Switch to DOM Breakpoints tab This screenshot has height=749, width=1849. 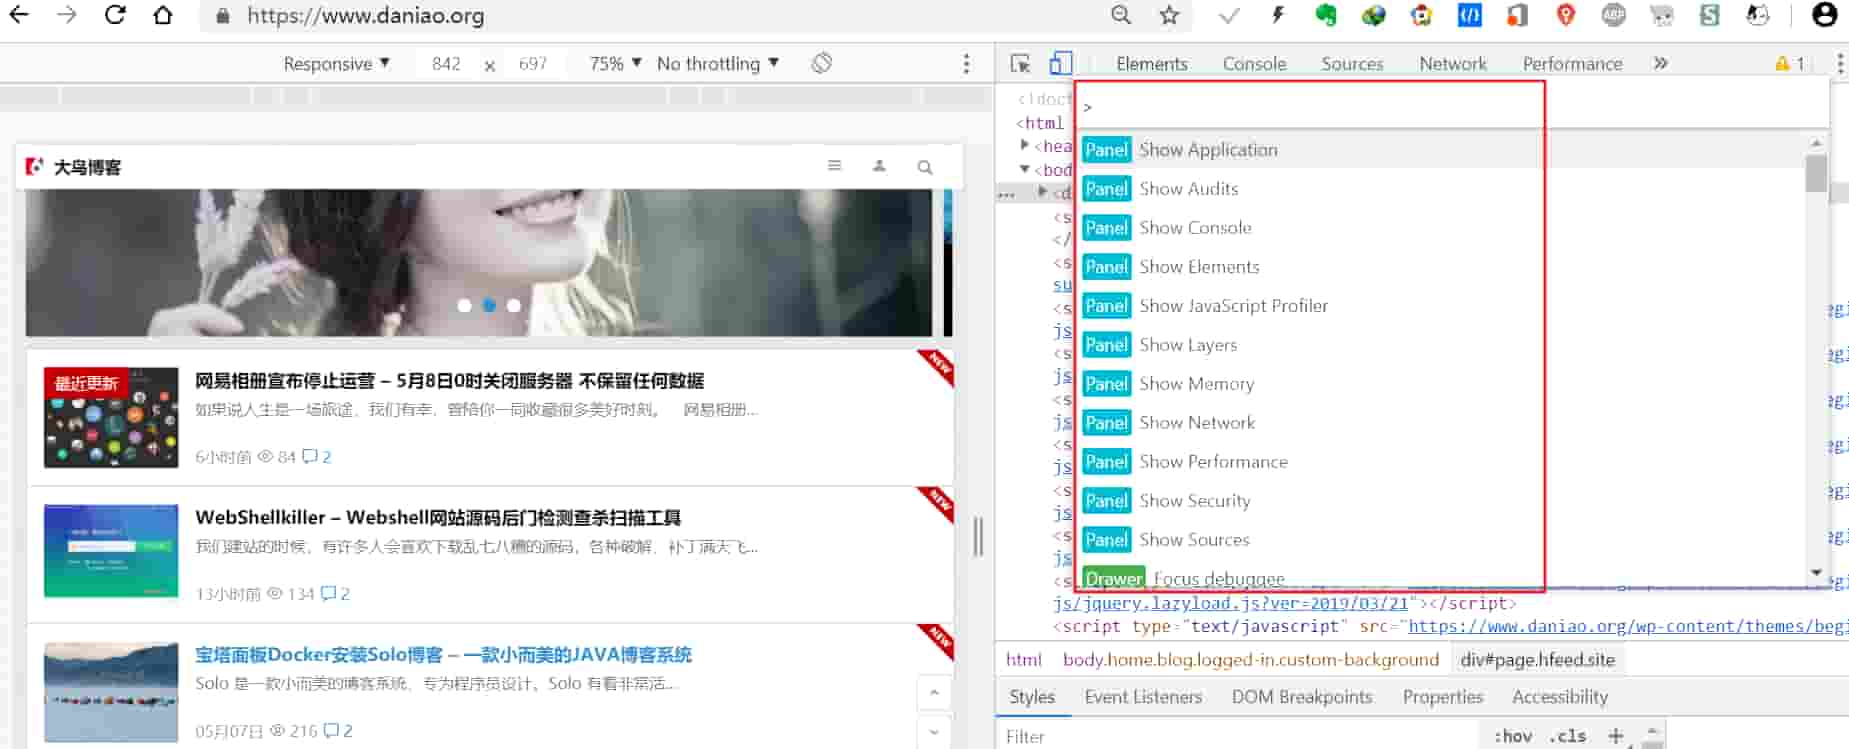1302,697
